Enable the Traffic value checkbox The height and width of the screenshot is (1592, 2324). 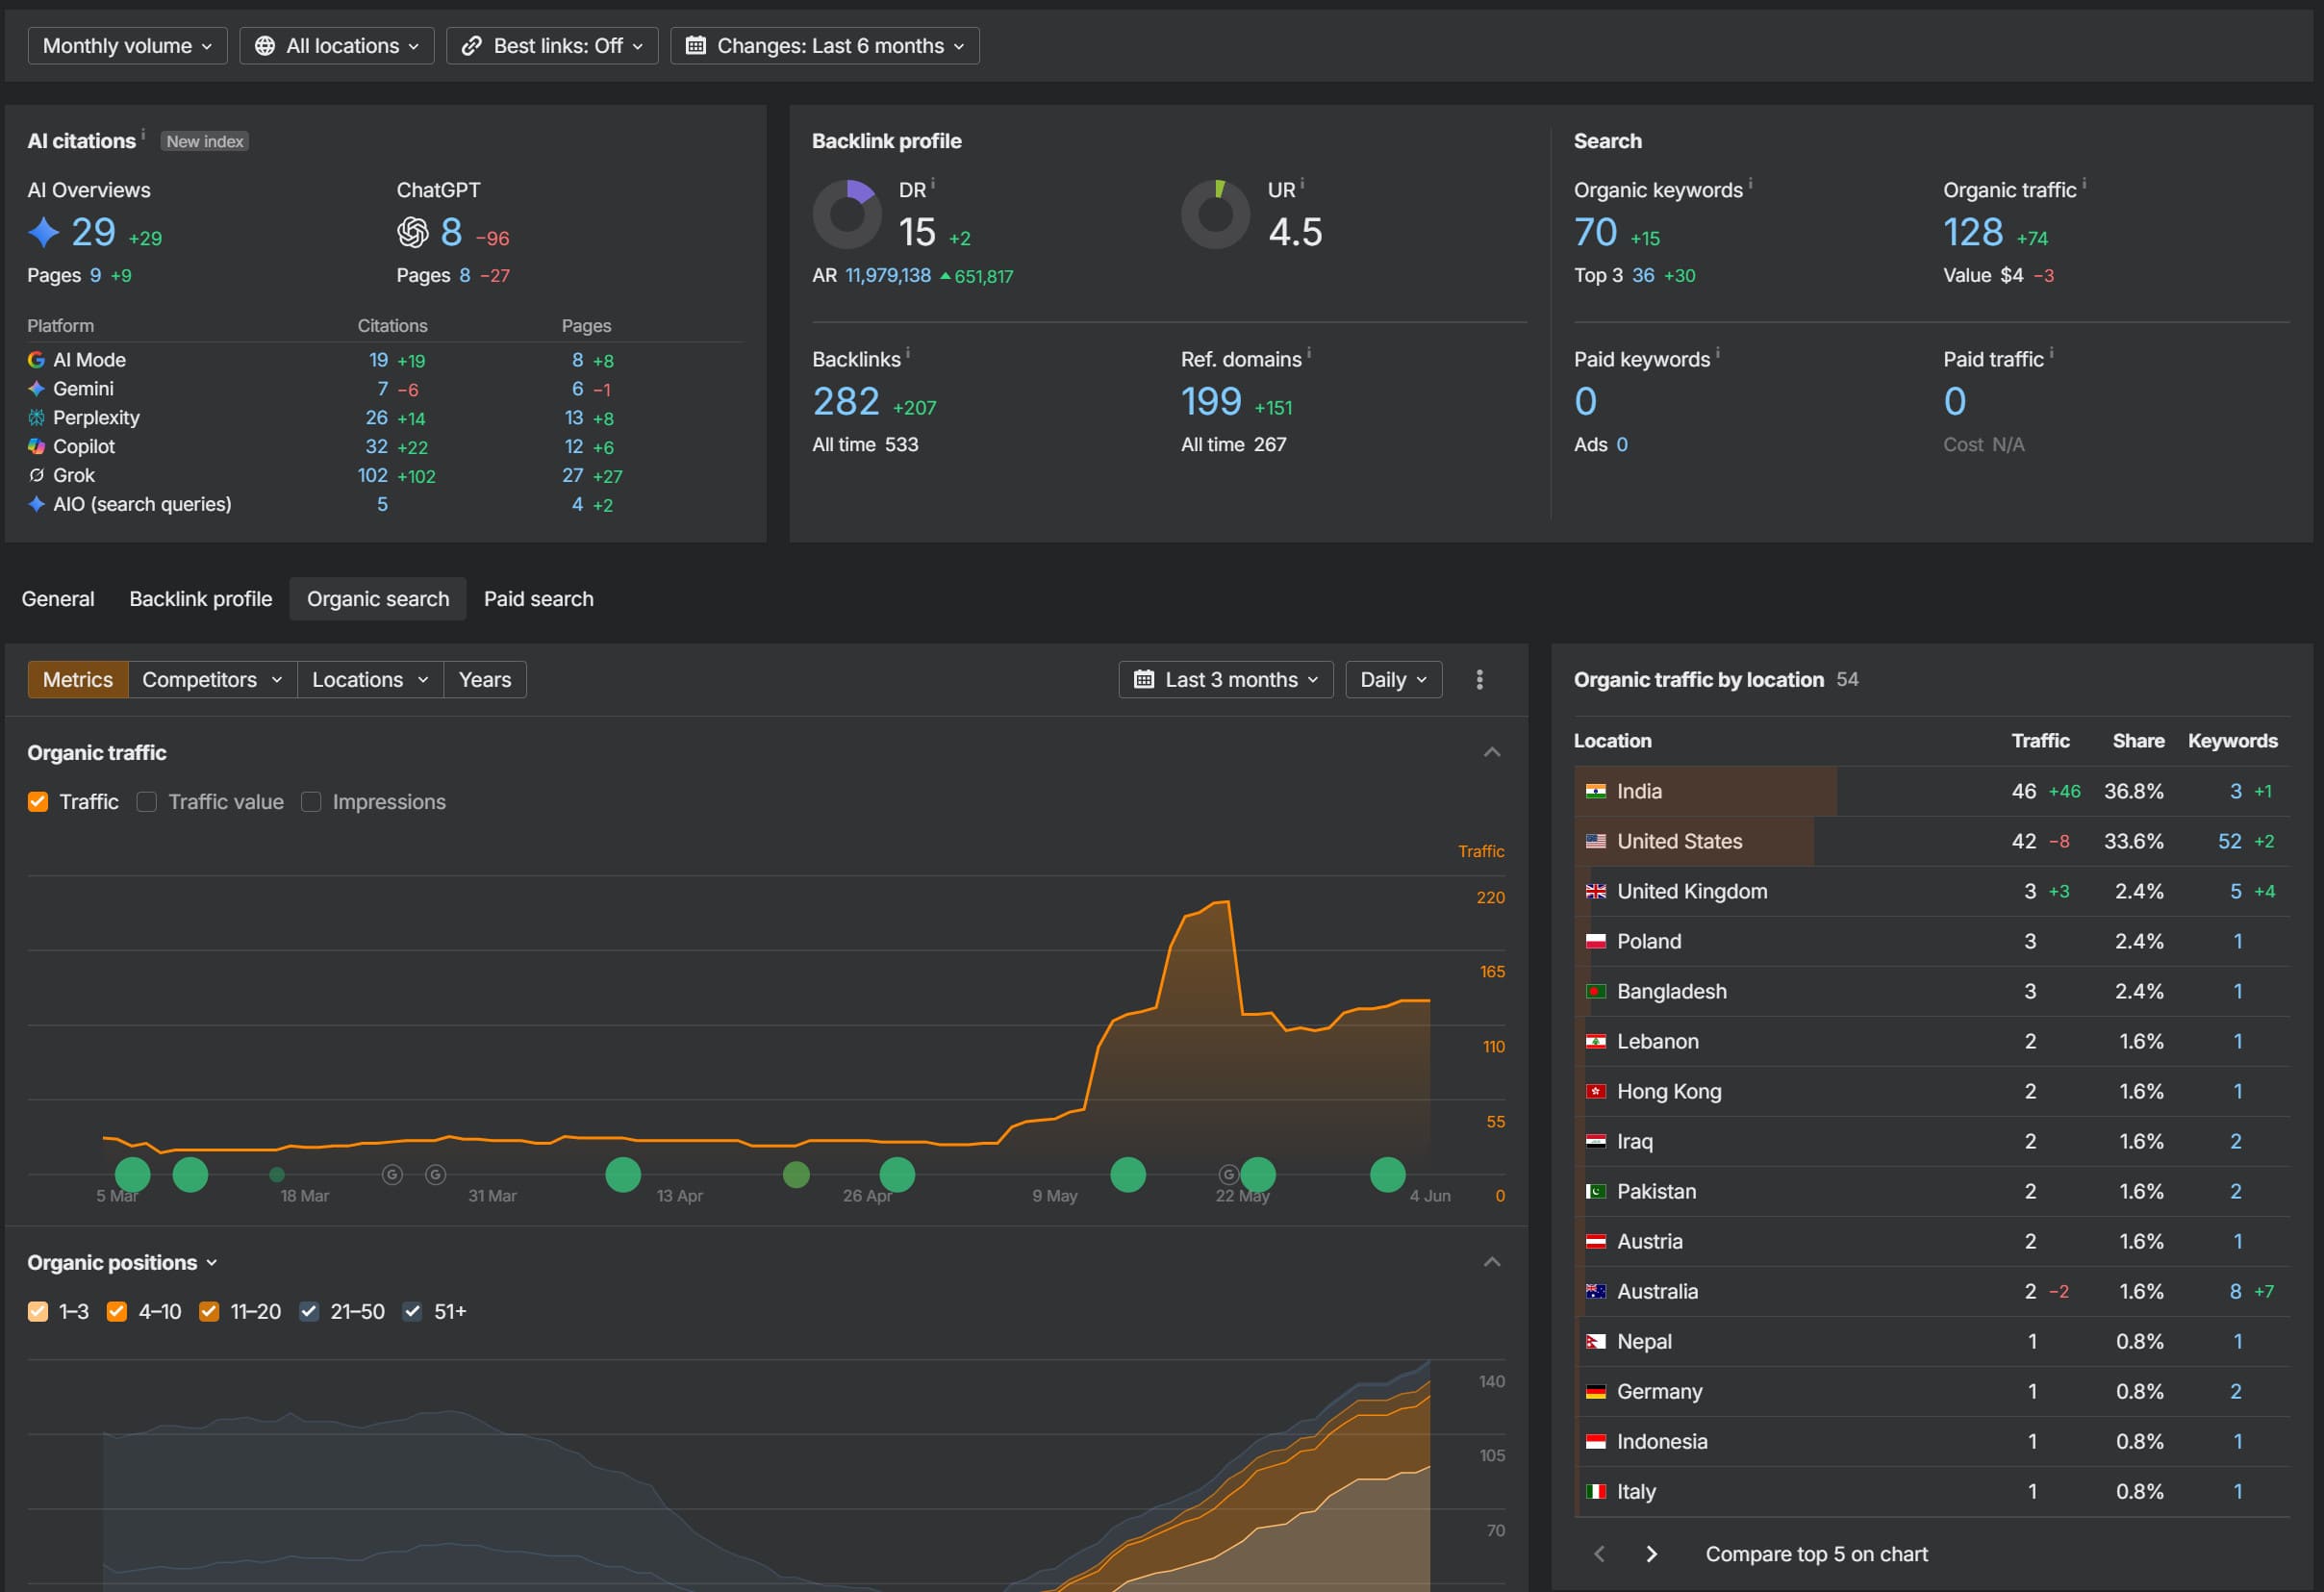(147, 802)
